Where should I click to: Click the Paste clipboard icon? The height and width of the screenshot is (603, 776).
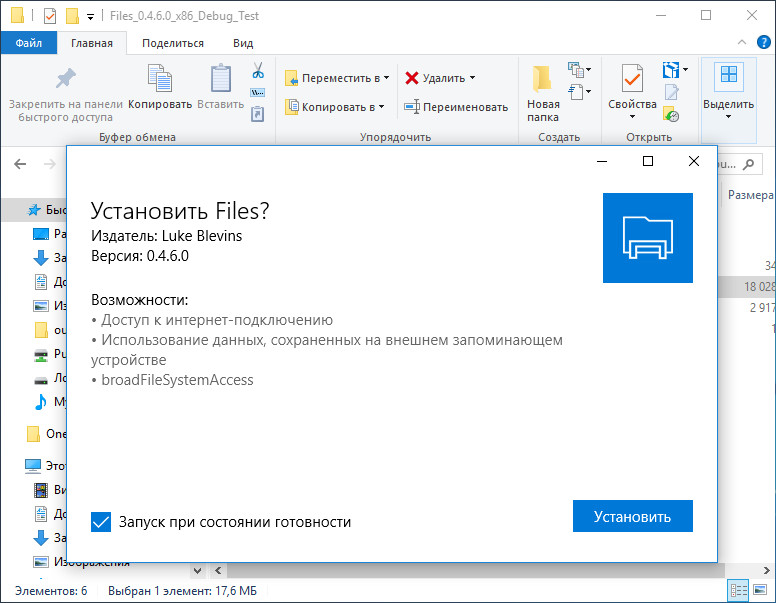pyautogui.click(x=220, y=78)
